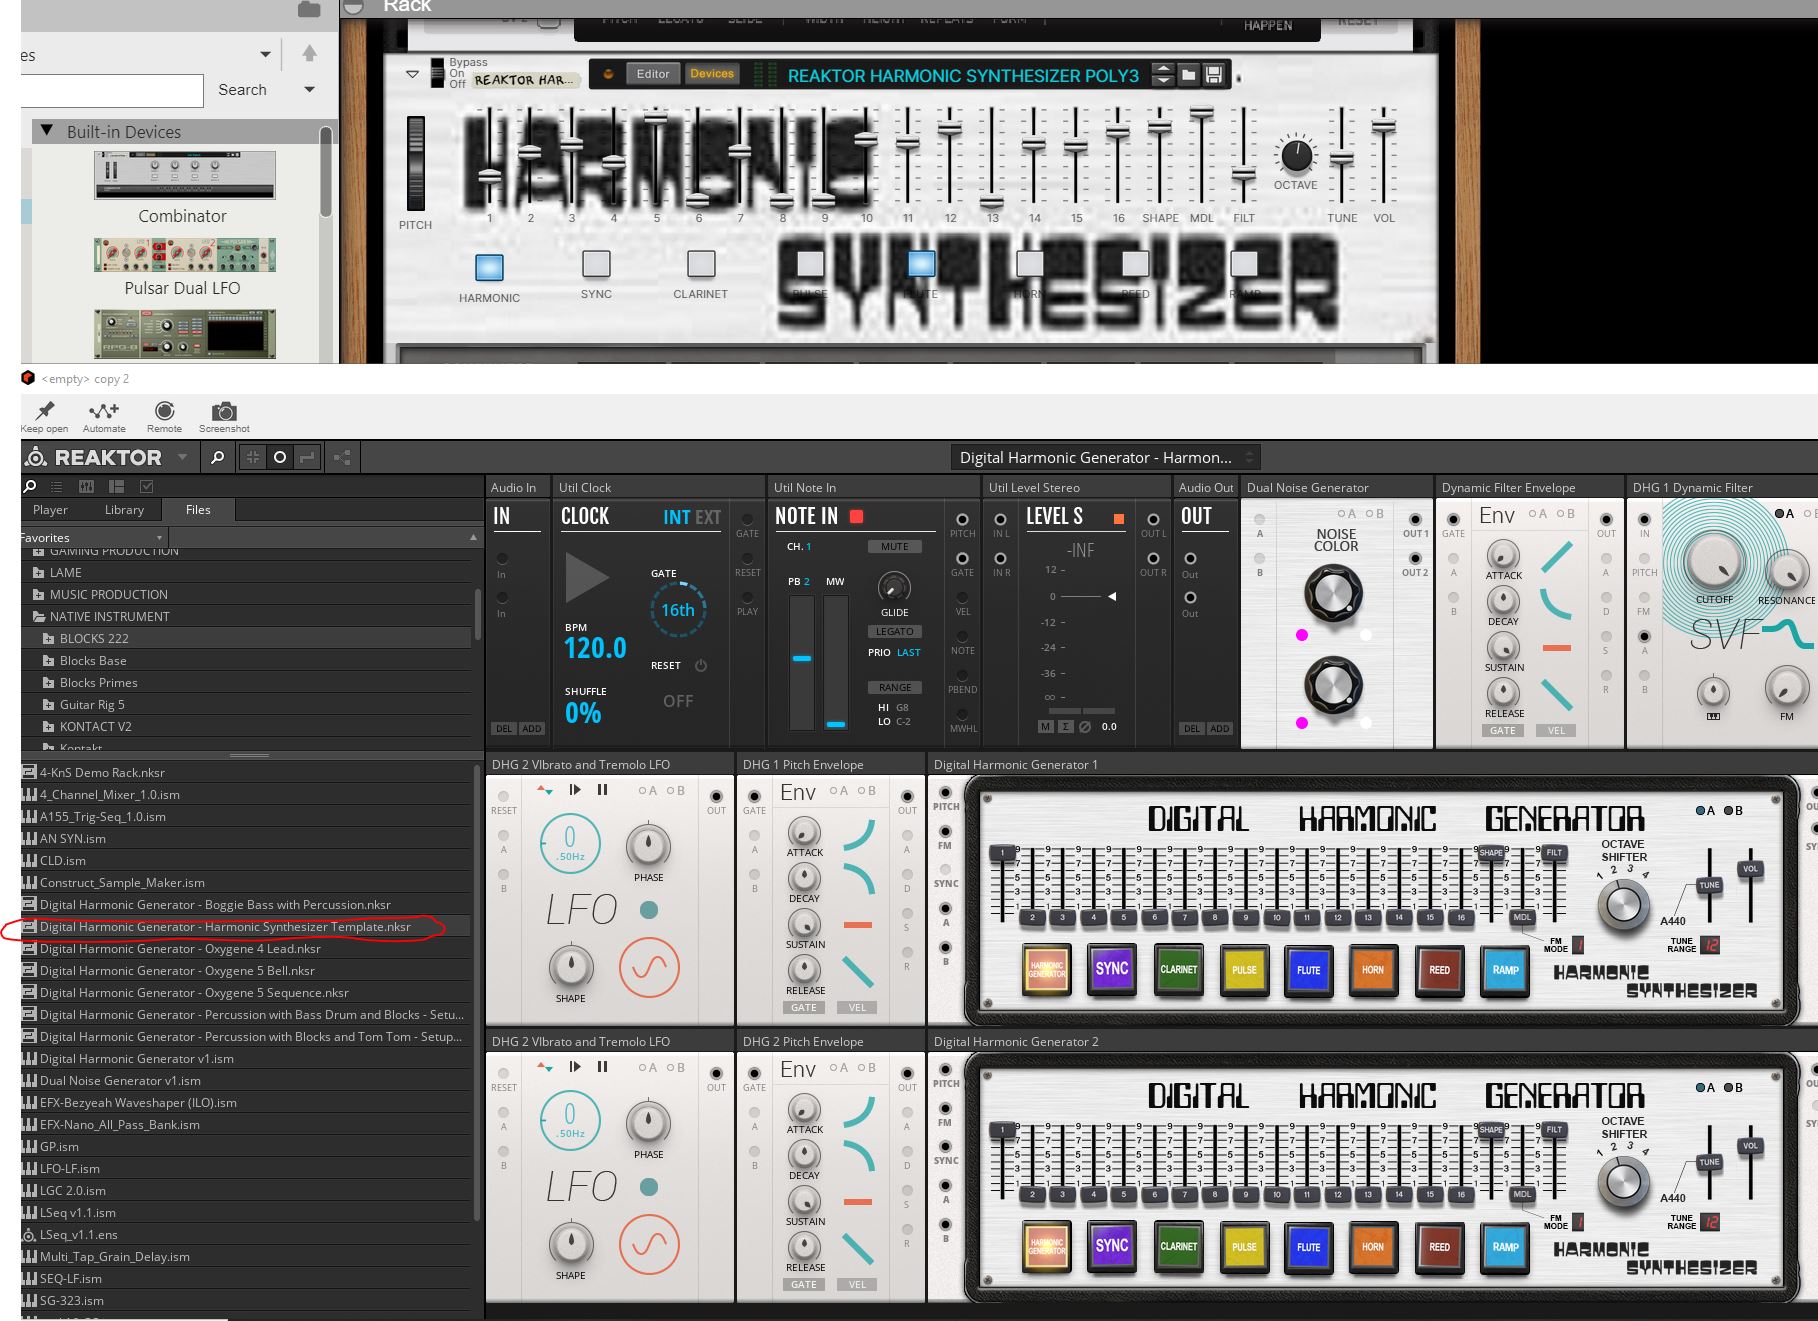Click the save disk icon in Rack device header

coord(1214,75)
